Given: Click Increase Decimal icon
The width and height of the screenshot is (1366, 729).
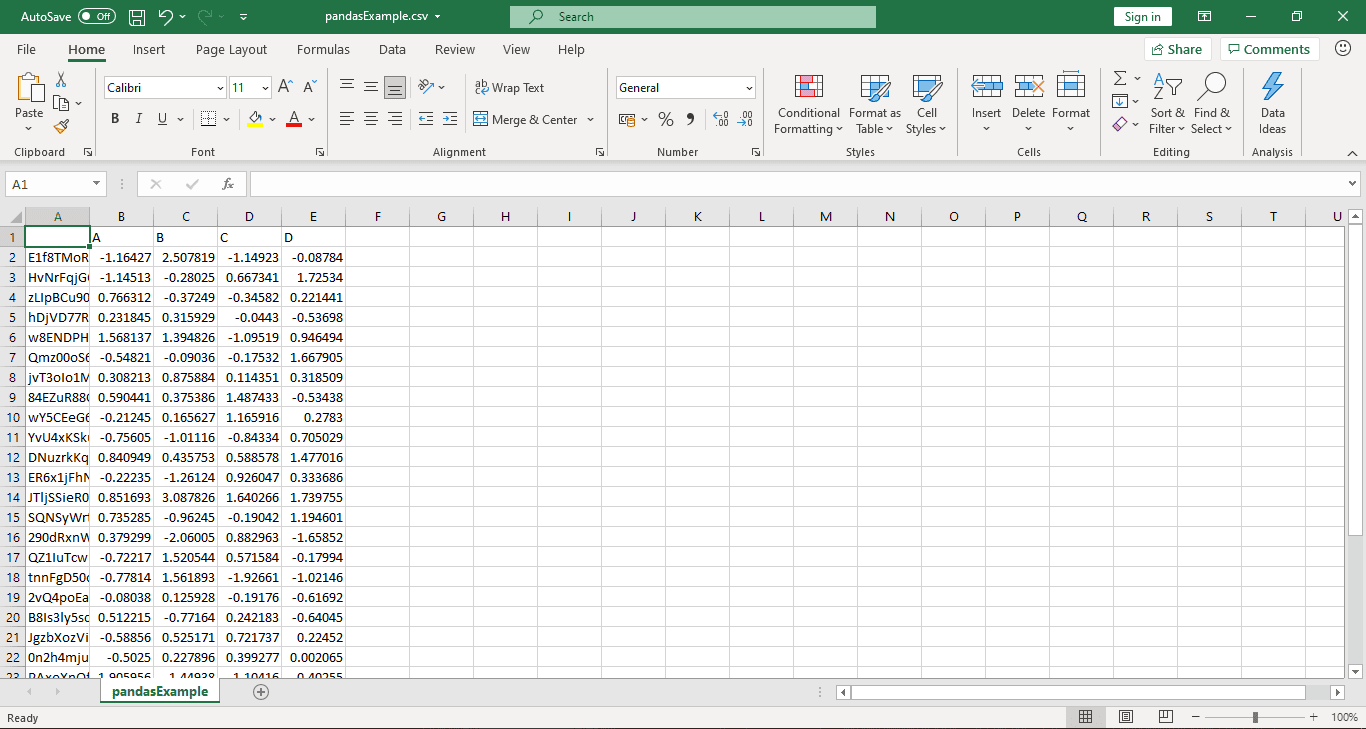Looking at the screenshot, I should [720, 119].
